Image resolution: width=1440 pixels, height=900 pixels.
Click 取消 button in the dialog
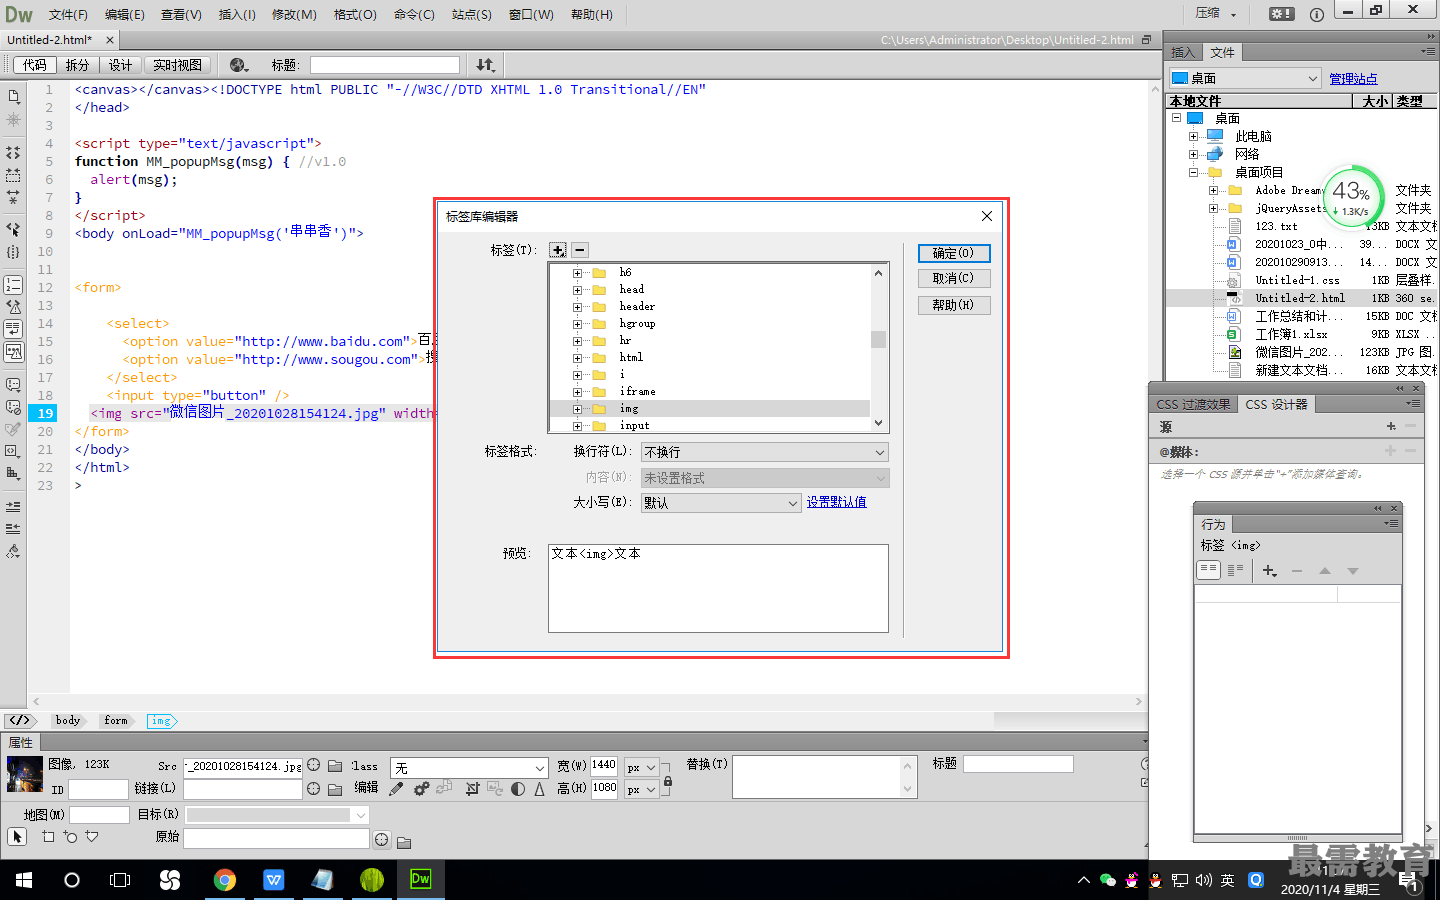pyautogui.click(x=954, y=278)
